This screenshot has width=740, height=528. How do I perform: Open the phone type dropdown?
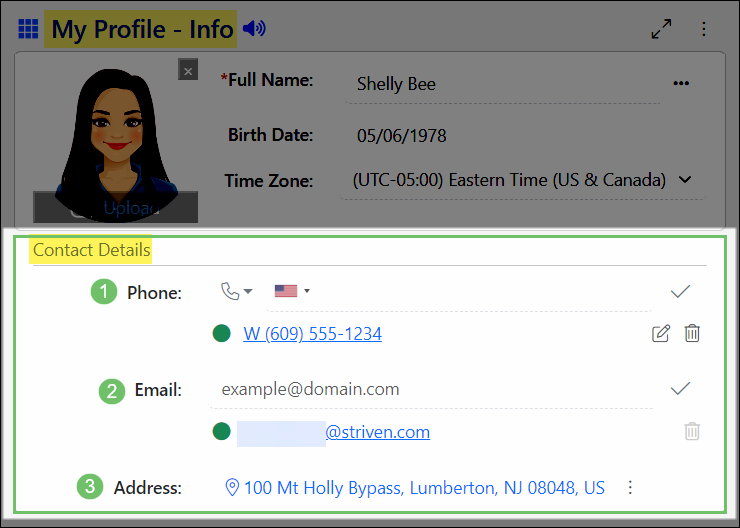pyautogui.click(x=236, y=291)
